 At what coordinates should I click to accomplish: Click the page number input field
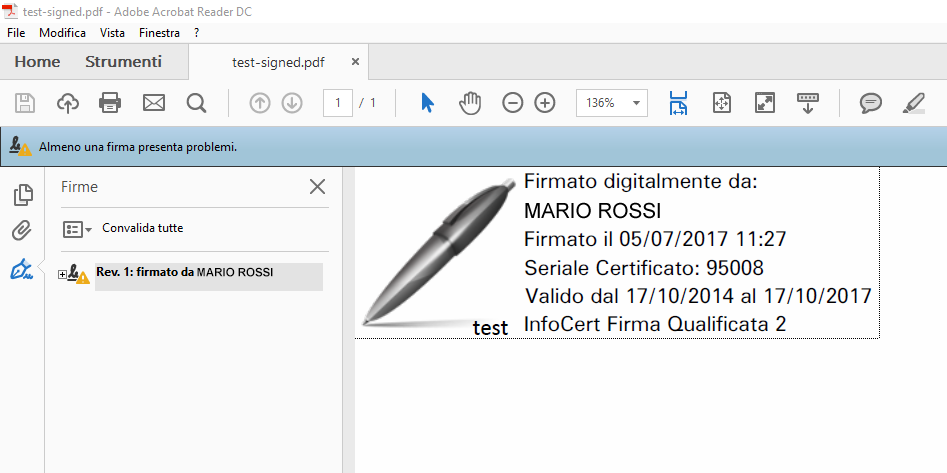tap(338, 103)
